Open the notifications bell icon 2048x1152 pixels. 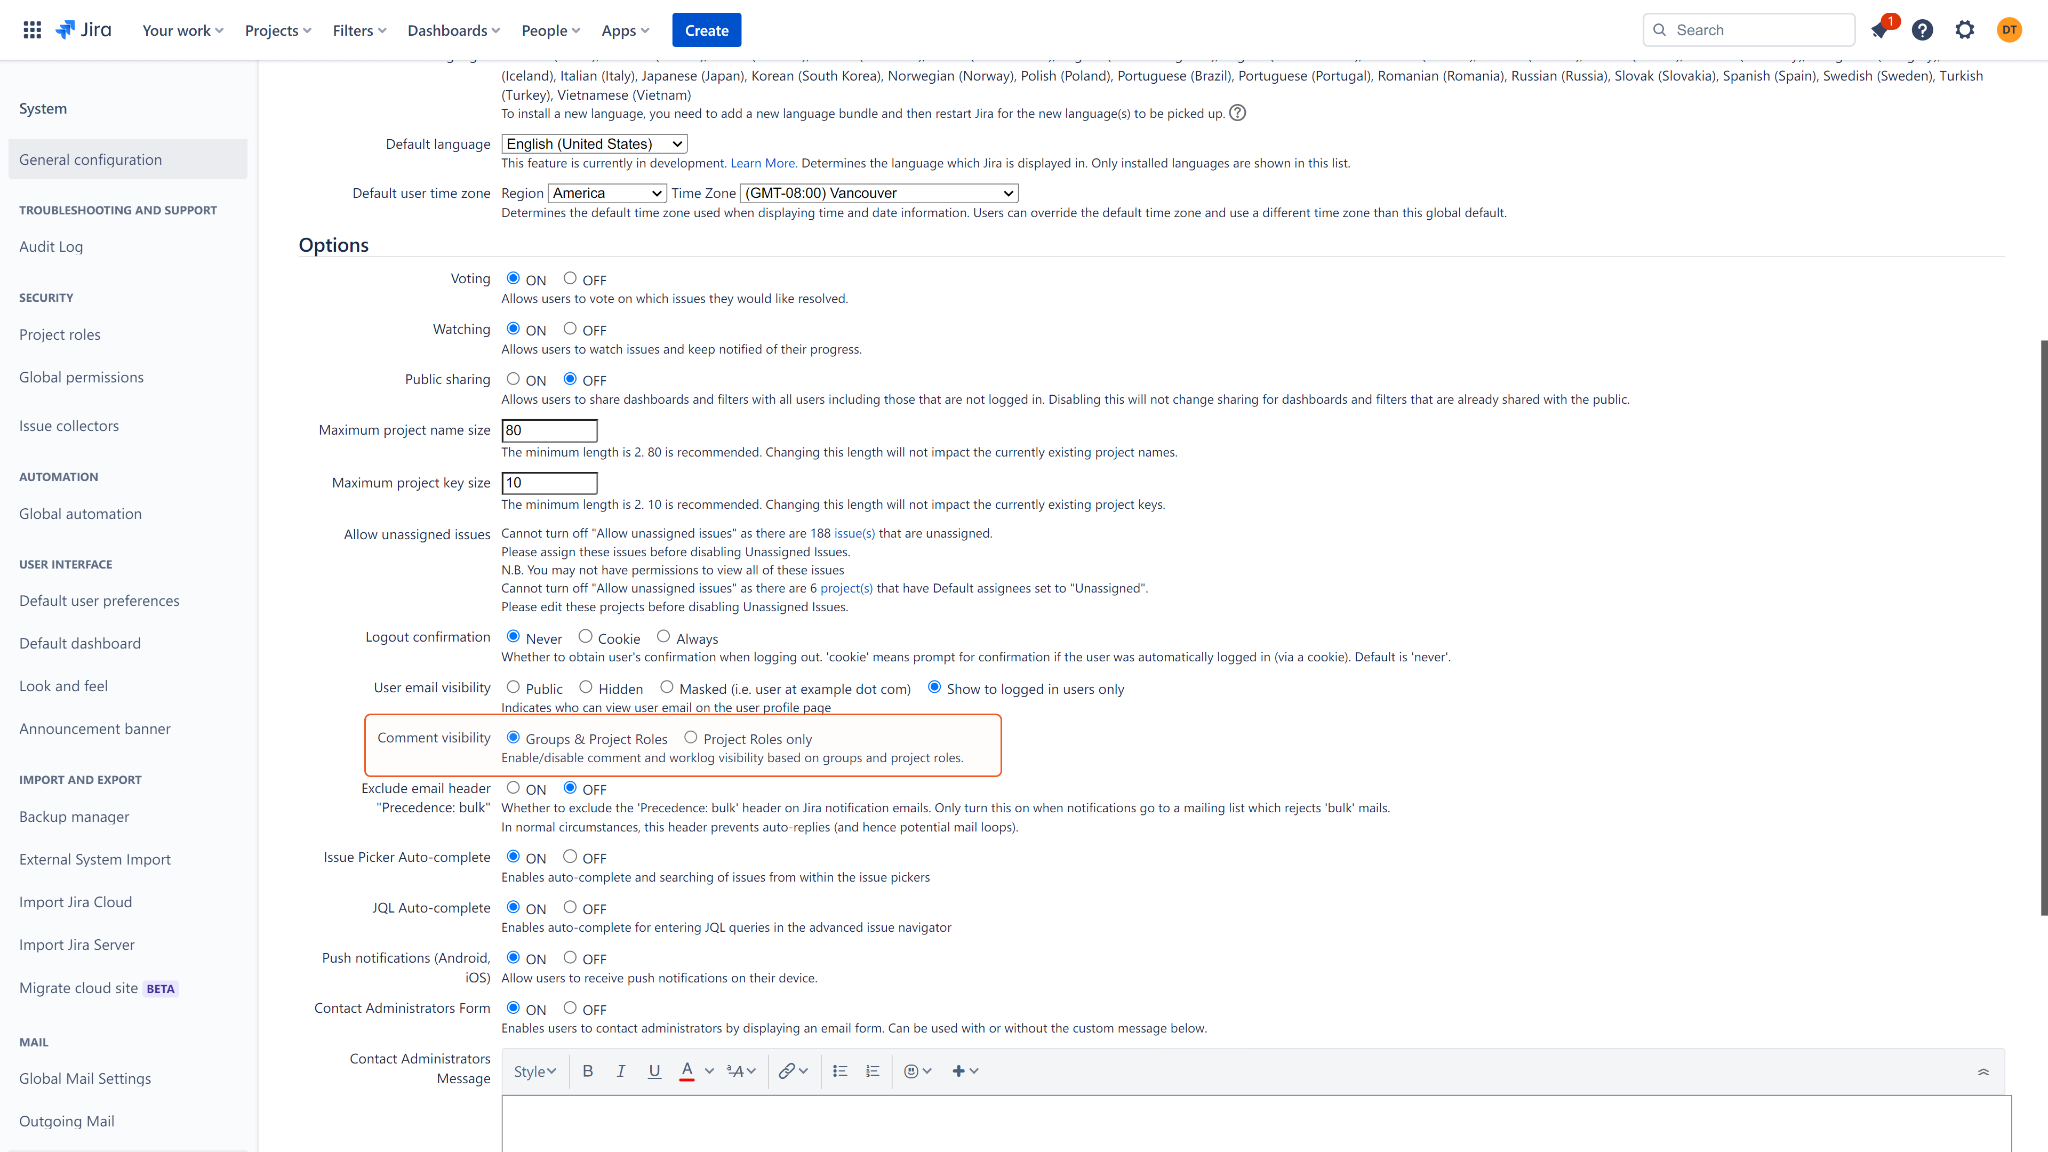pyautogui.click(x=1879, y=30)
